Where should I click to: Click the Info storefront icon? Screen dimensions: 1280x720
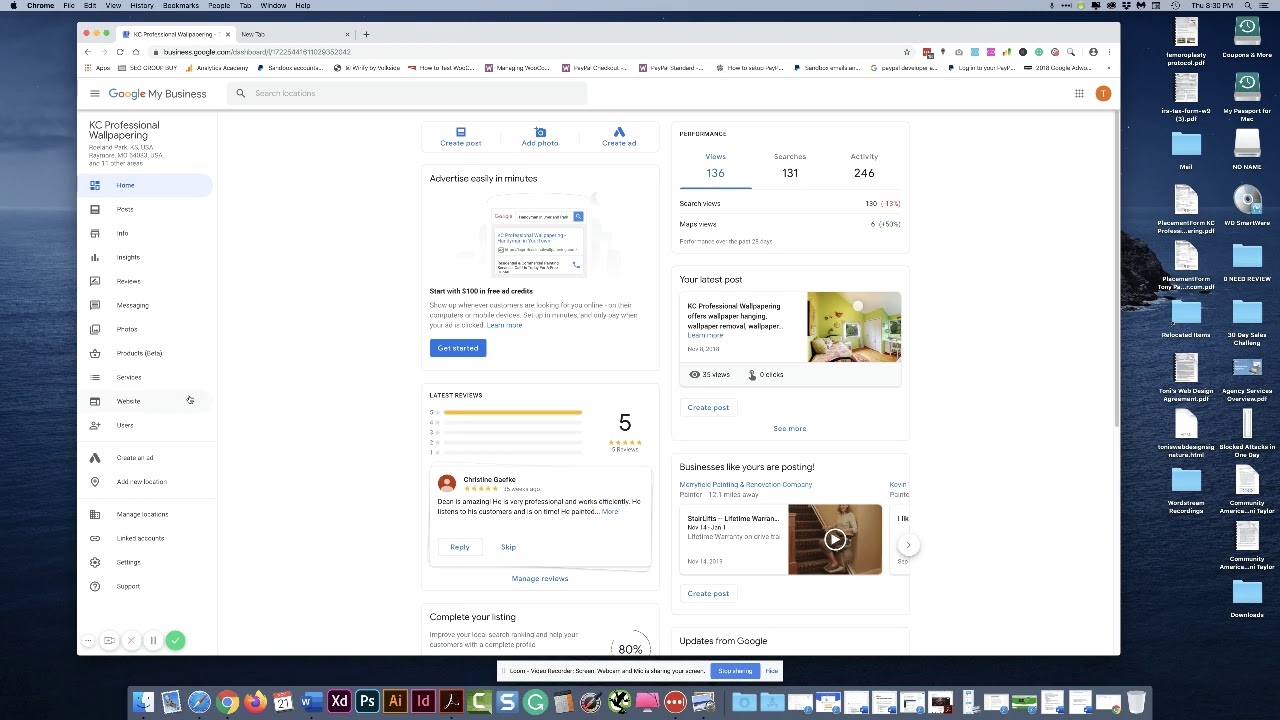coord(95,233)
